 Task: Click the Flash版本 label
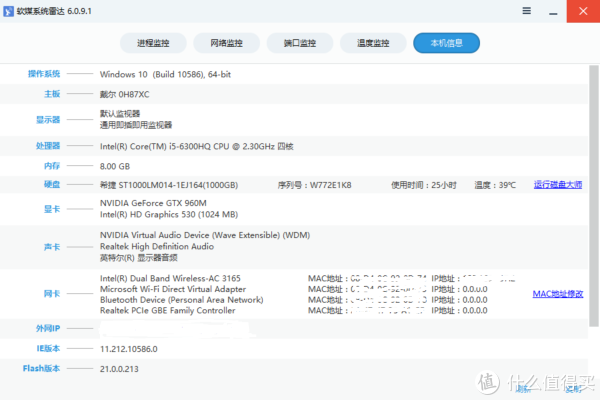(x=41, y=368)
